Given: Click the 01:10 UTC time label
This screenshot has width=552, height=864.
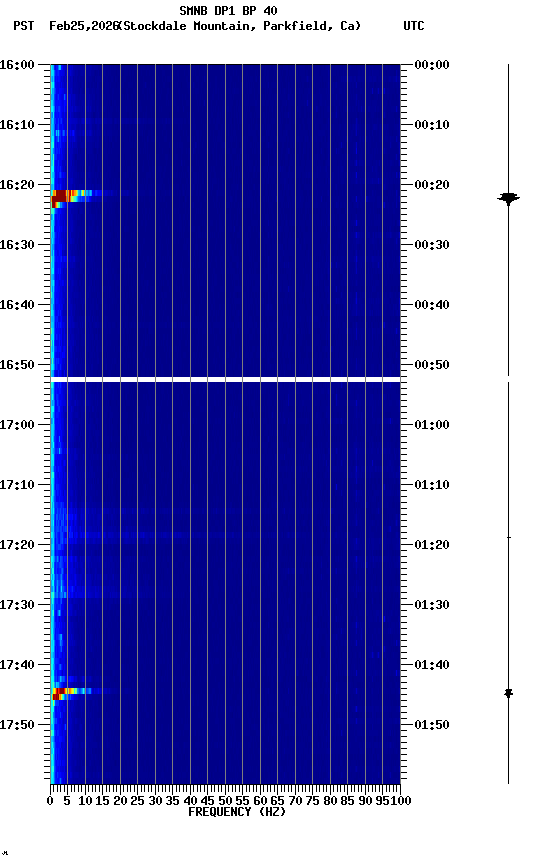Looking at the screenshot, I should pos(432,485).
